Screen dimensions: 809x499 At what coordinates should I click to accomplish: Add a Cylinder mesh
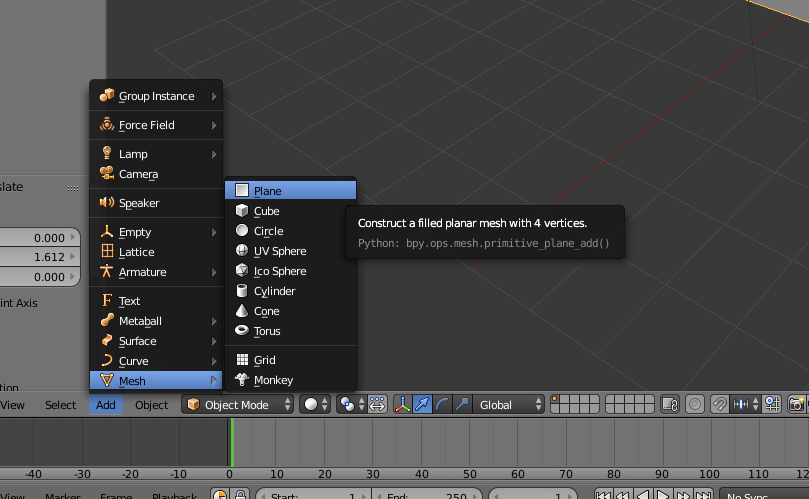click(290, 291)
